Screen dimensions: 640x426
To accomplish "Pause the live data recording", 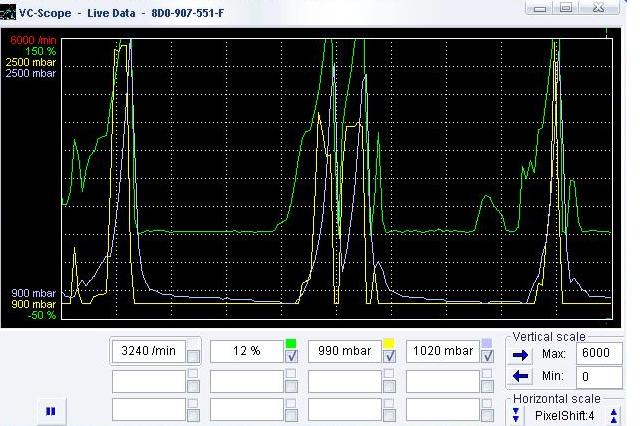I will [51, 410].
